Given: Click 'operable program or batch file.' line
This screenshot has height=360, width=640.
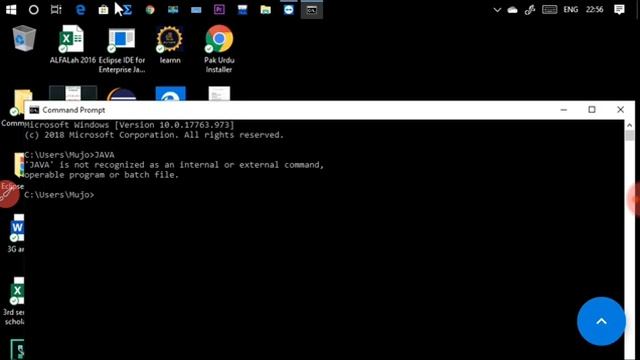Looking at the screenshot, I should 101,175.
